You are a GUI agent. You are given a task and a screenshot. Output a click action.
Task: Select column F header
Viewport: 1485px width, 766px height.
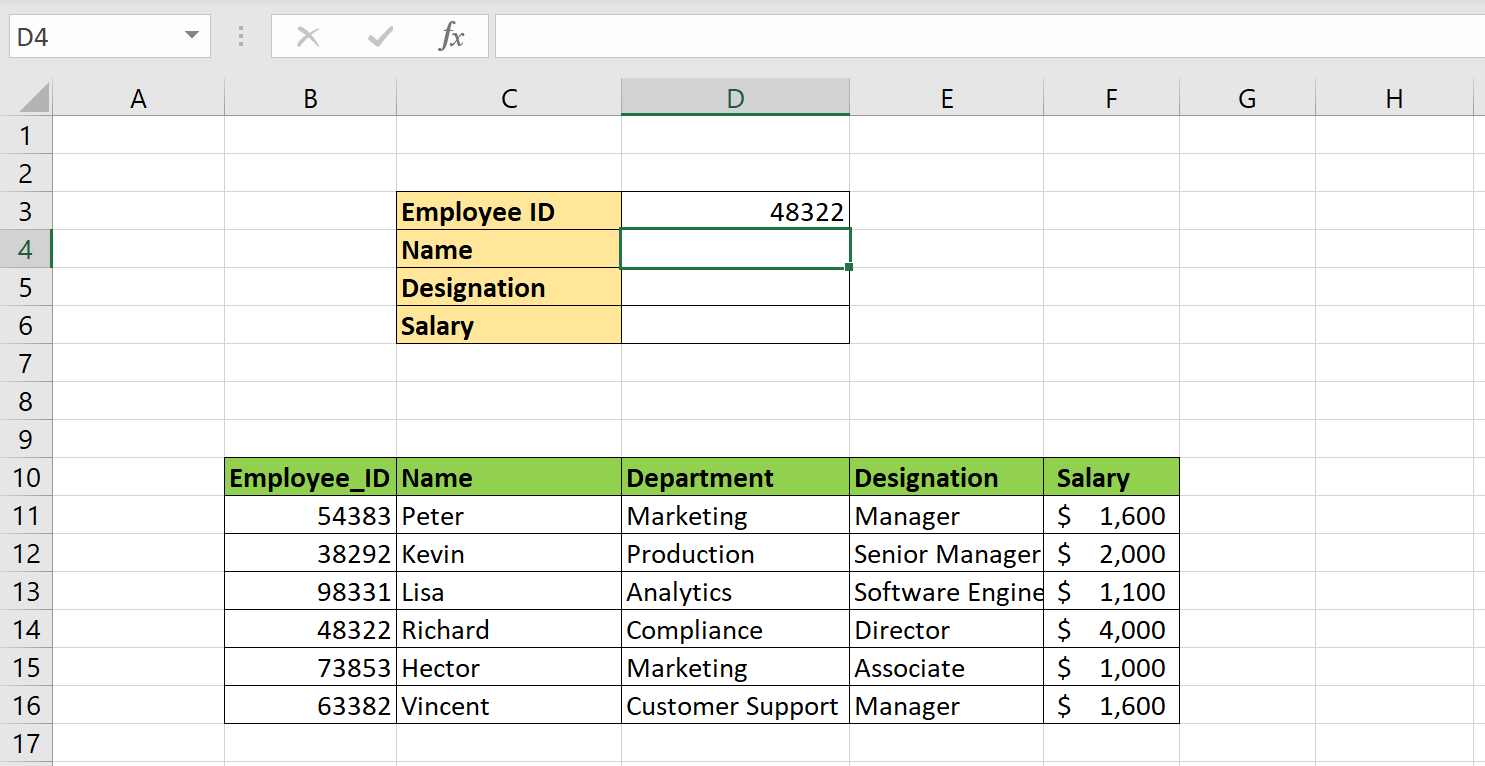(1111, 97)
